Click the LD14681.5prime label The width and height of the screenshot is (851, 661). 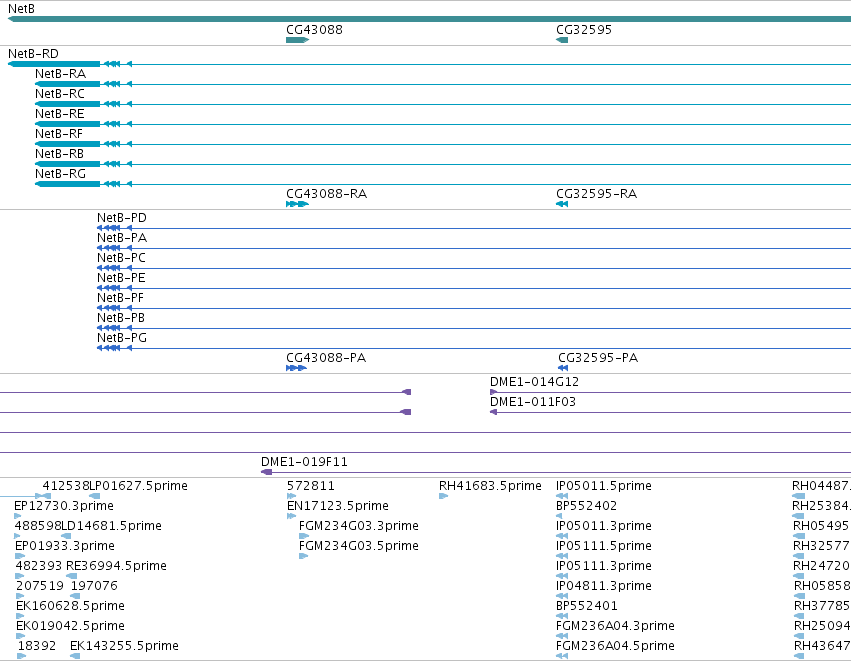111,526
